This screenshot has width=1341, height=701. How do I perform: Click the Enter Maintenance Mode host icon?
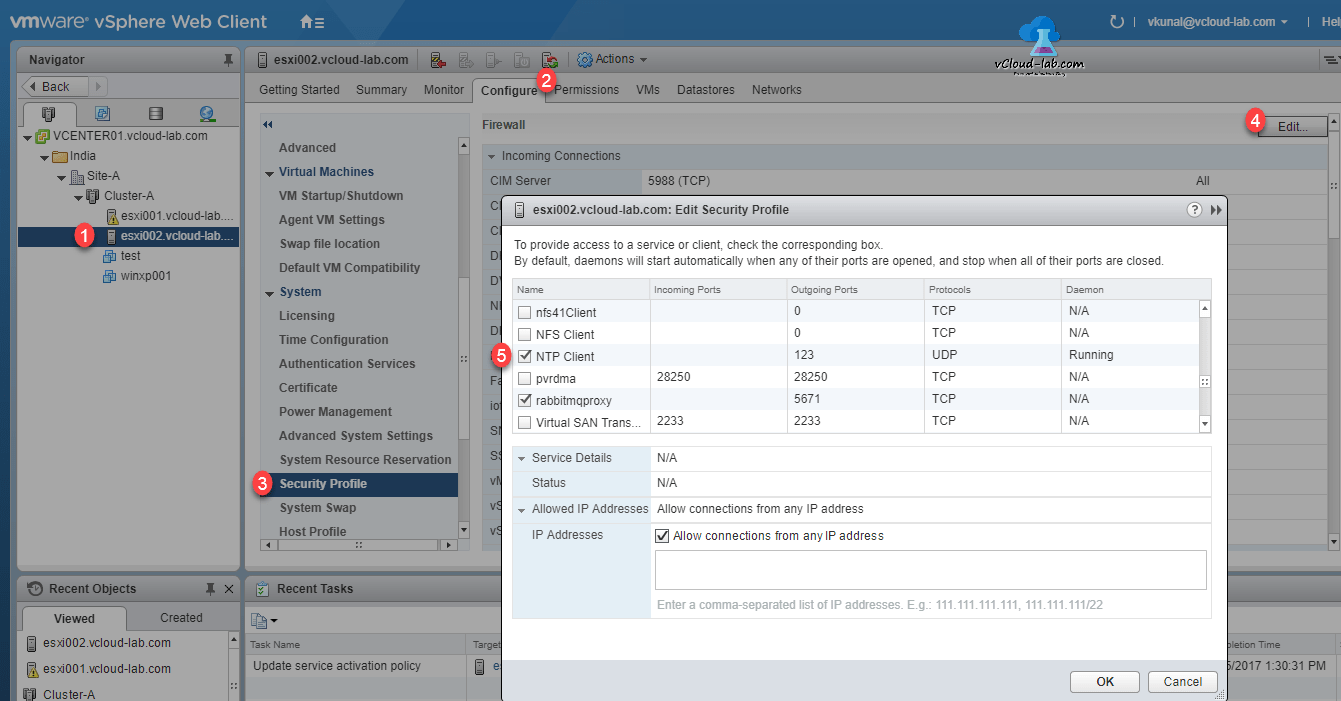(438, 59)
